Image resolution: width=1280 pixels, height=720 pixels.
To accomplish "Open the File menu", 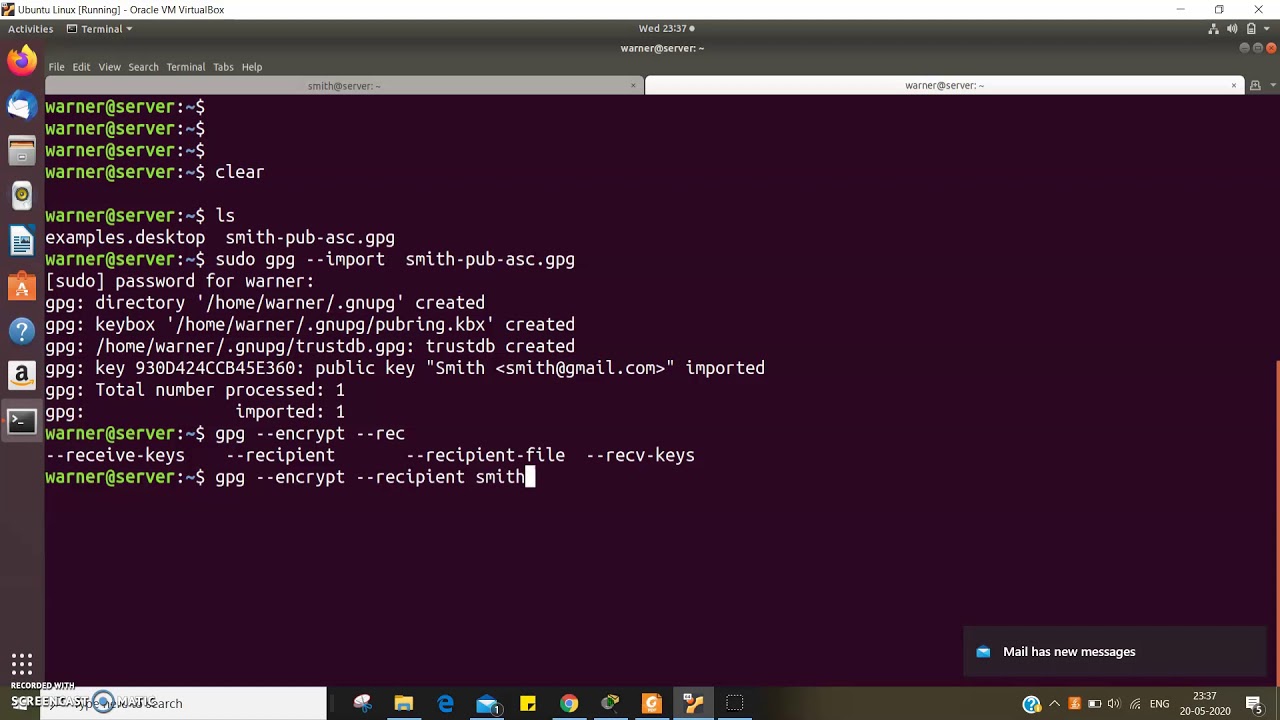I will coord(57,67).
